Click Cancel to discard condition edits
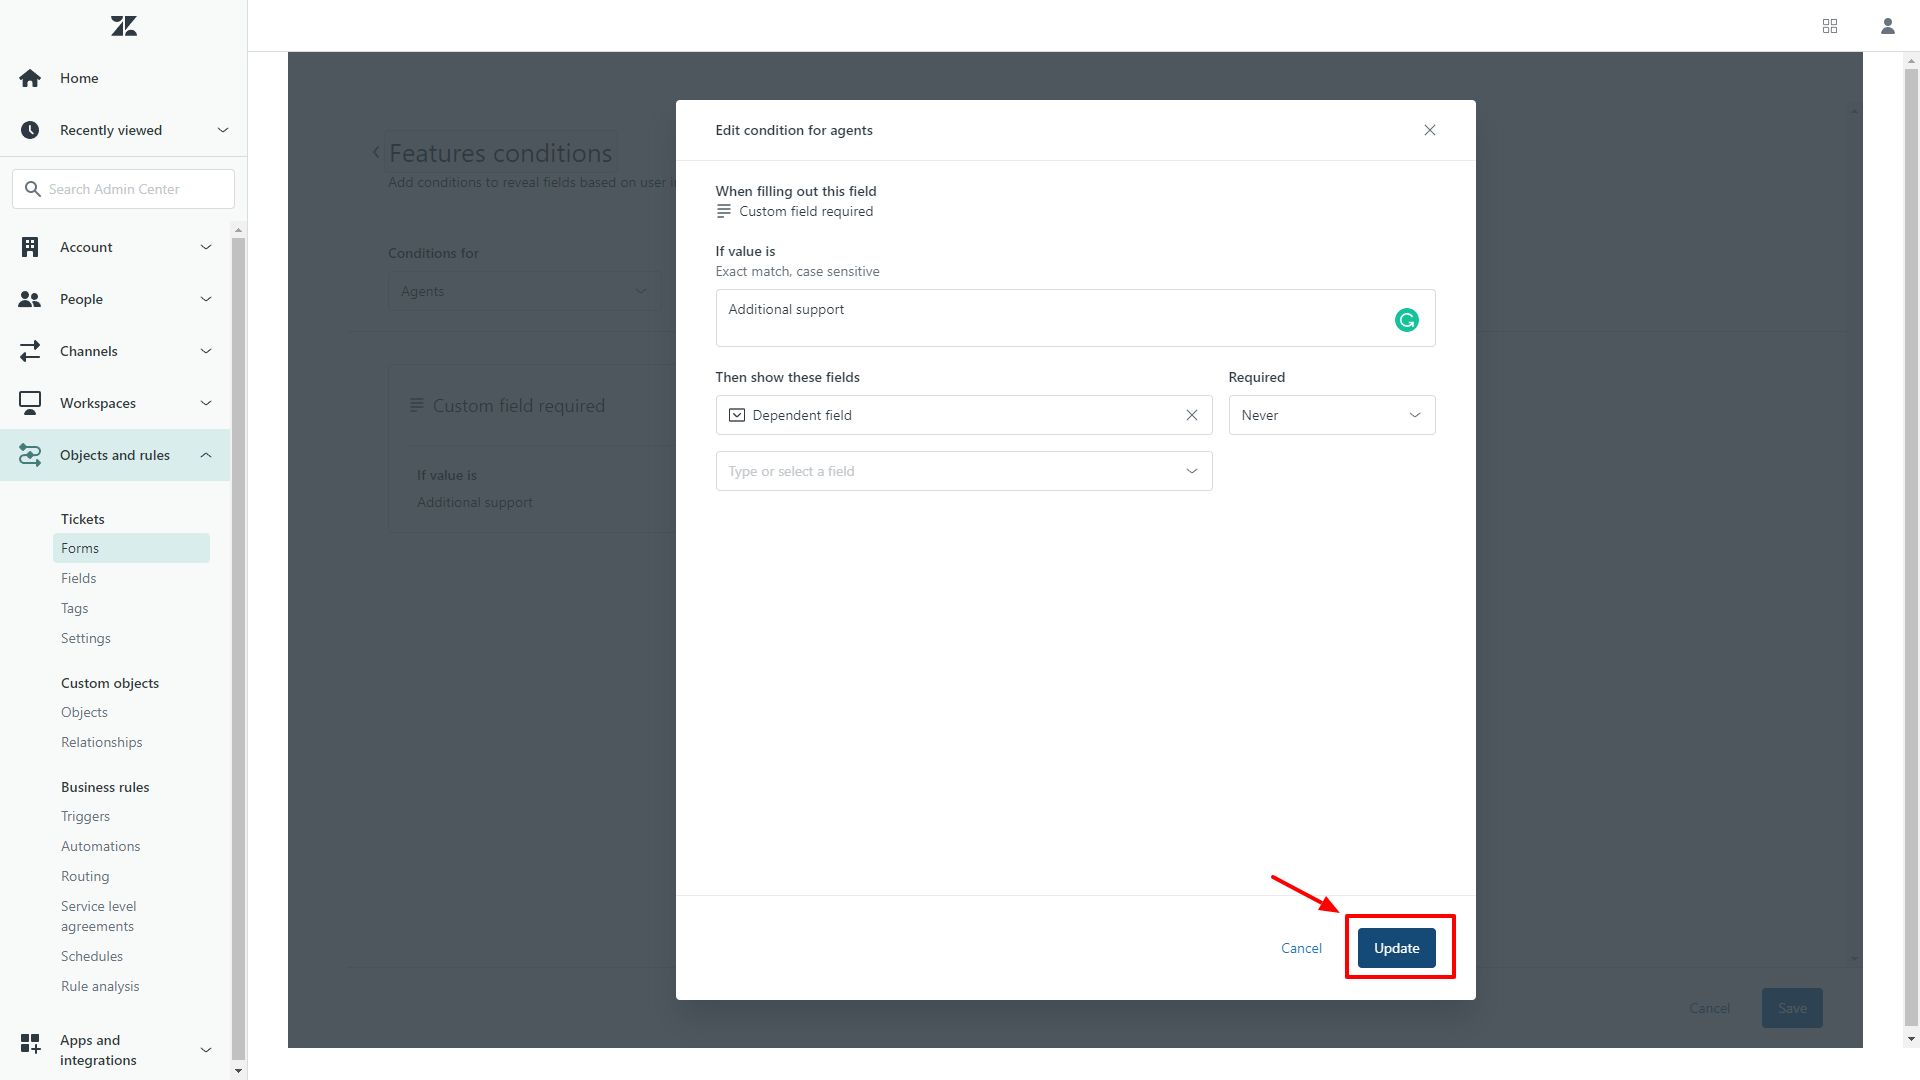Image resolution: width=1920 pixels, height=1080 pixels. (x=1302, y=947)
